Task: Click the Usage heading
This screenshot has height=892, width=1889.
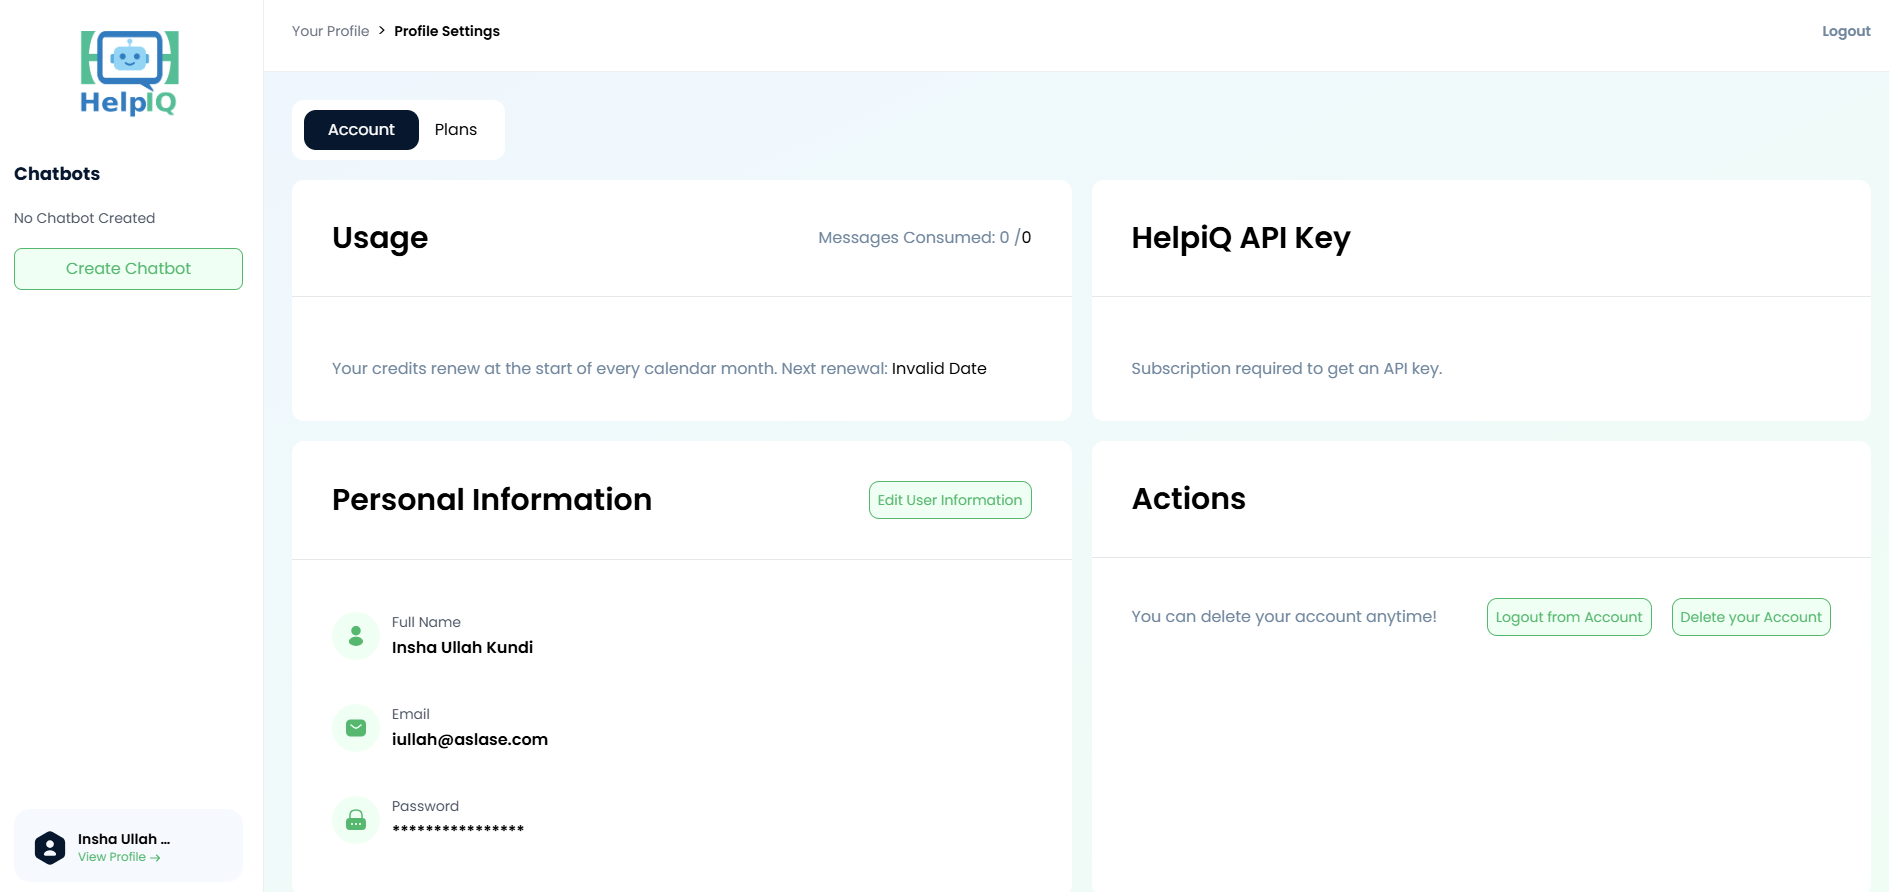Action: 380,238
